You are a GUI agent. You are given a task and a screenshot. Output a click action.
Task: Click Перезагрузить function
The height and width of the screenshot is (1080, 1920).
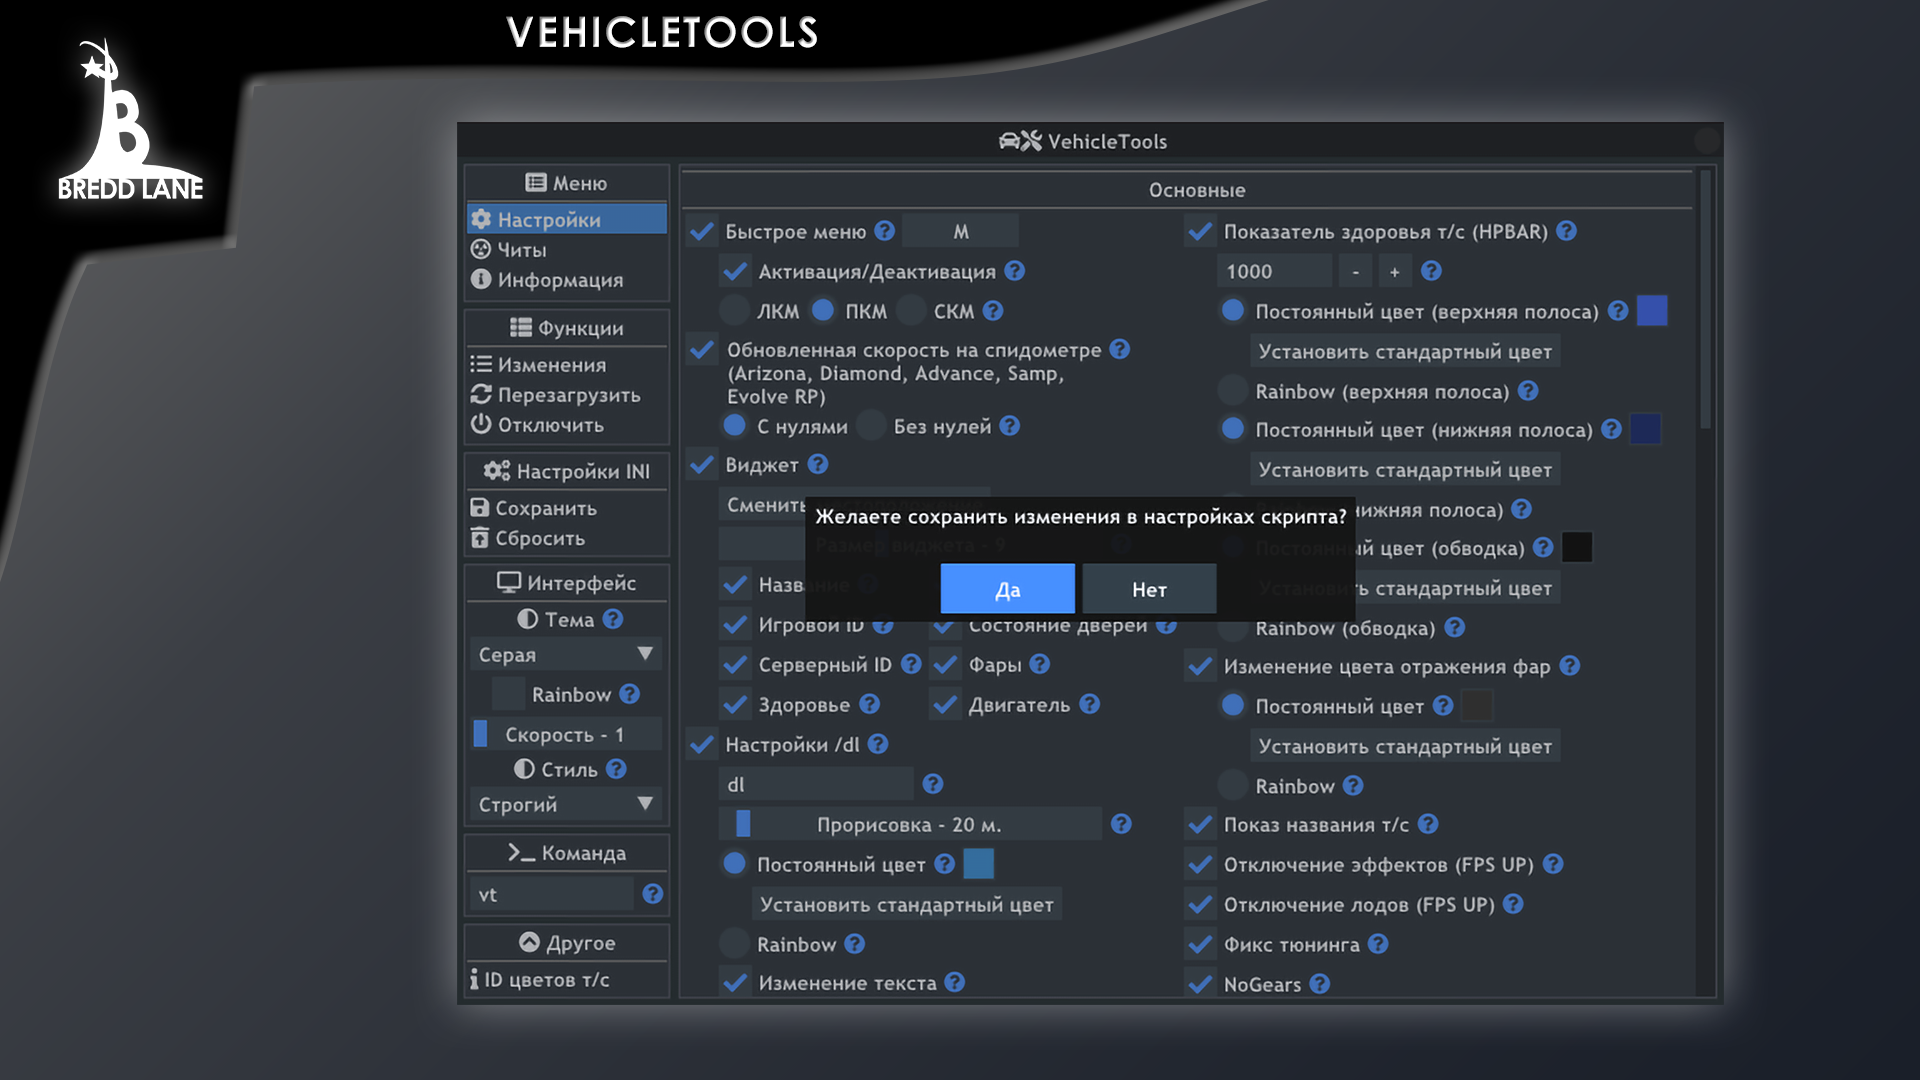coord(567,395)
